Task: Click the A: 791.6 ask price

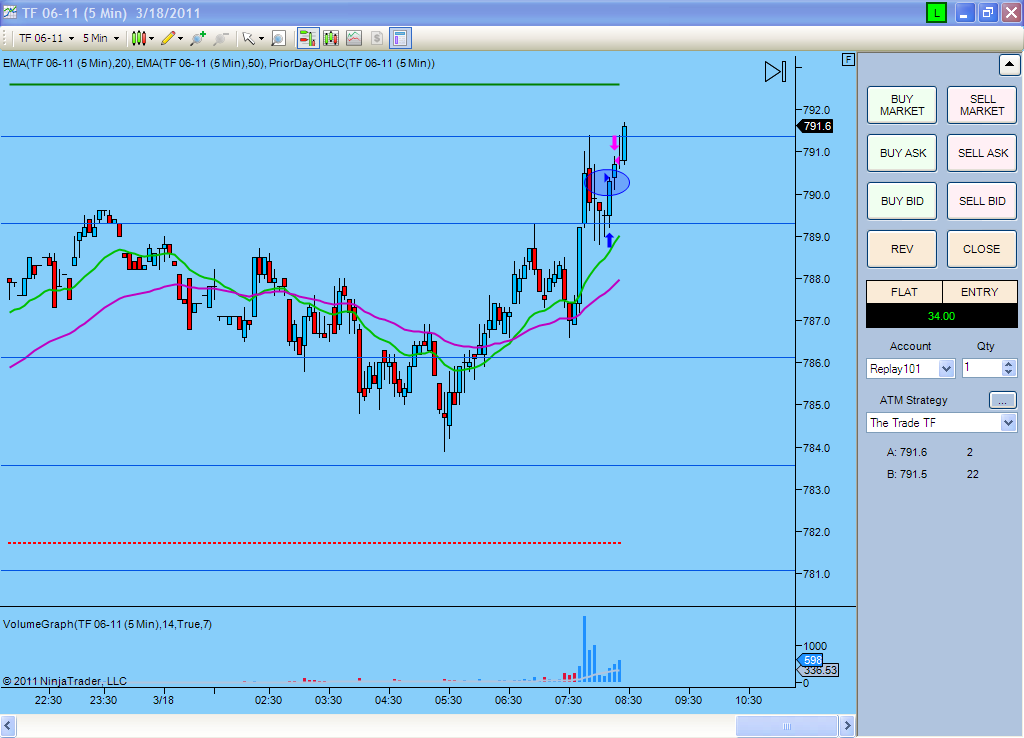Action: (x=906, y=452)
